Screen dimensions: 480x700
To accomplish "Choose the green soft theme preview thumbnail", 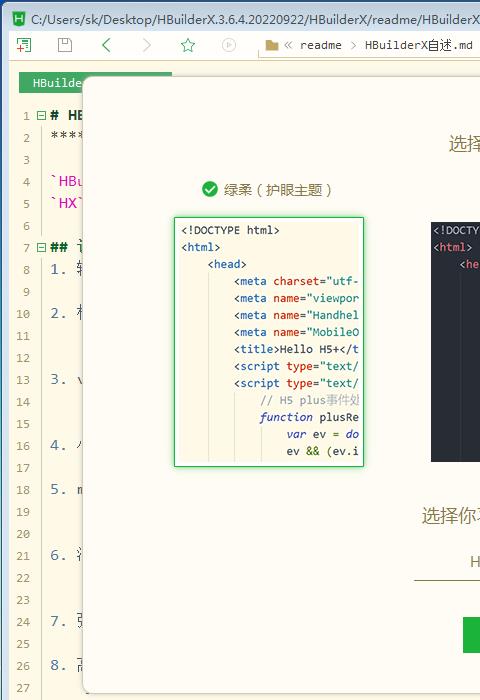I will coord(269,342).
